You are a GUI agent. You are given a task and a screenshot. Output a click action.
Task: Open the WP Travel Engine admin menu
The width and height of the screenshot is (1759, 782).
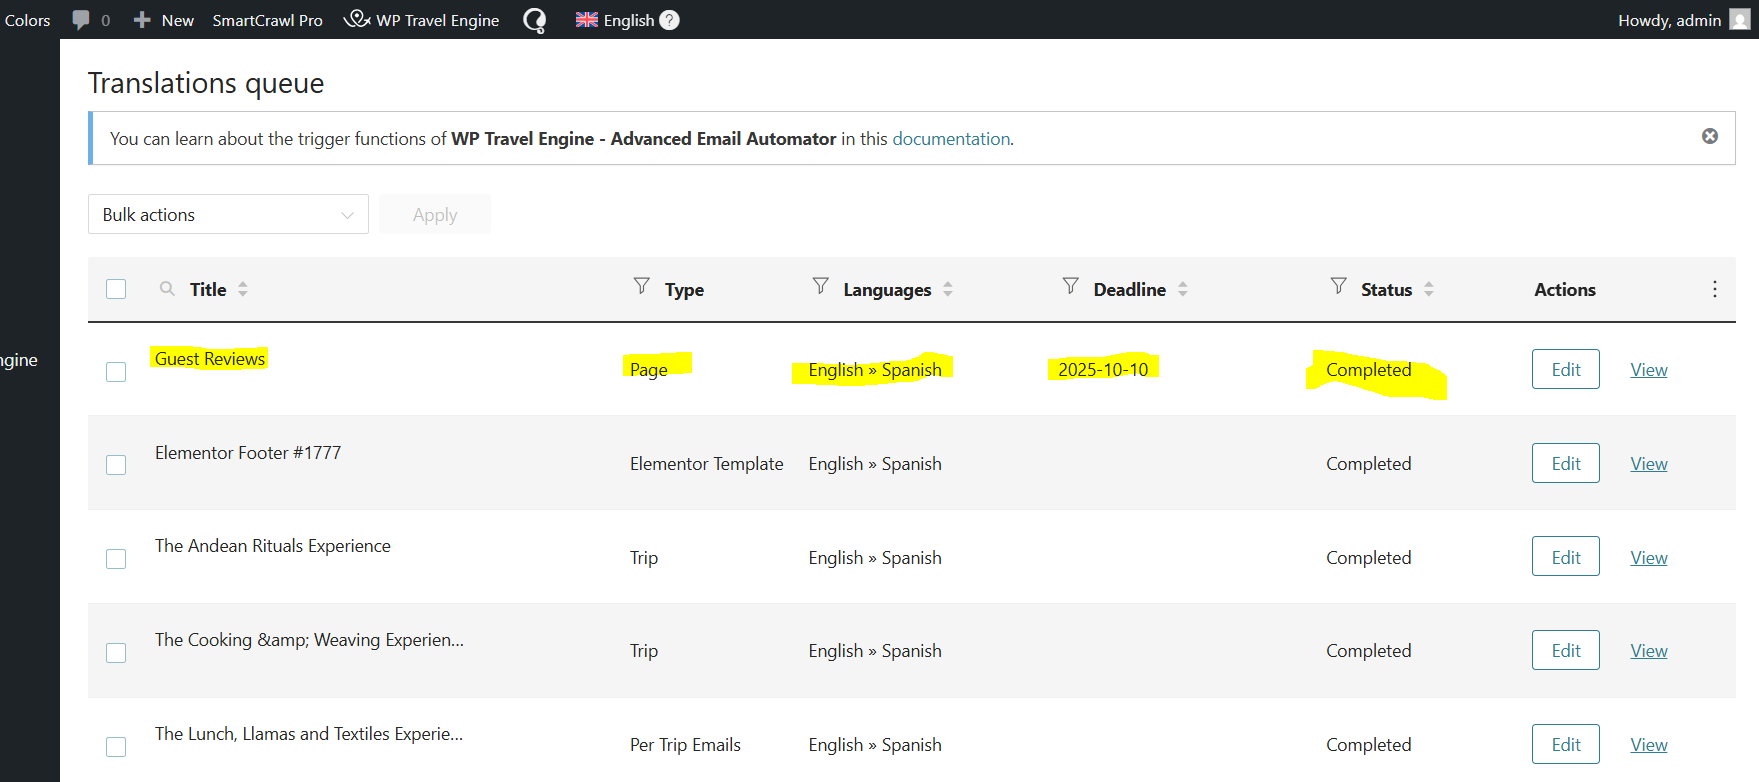pos(422,20)
